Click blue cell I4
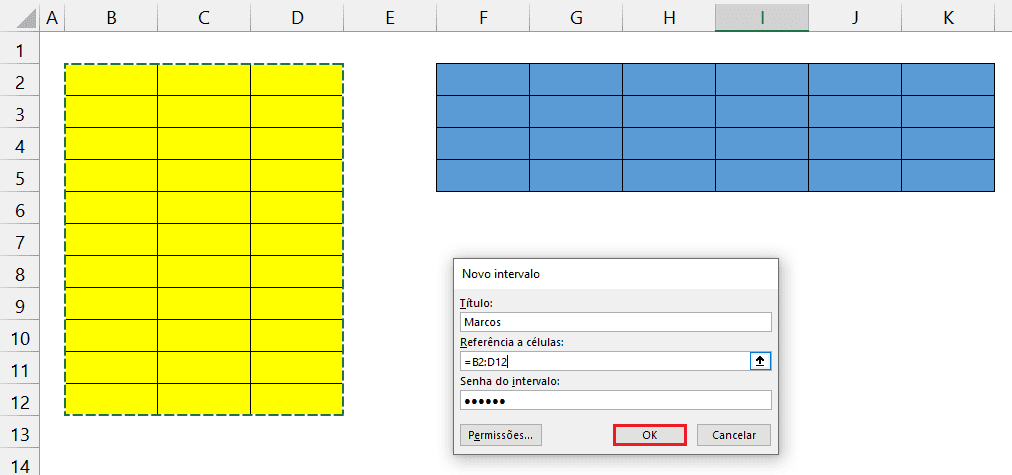The image size is (1012, 475). (x=762, y=143)
